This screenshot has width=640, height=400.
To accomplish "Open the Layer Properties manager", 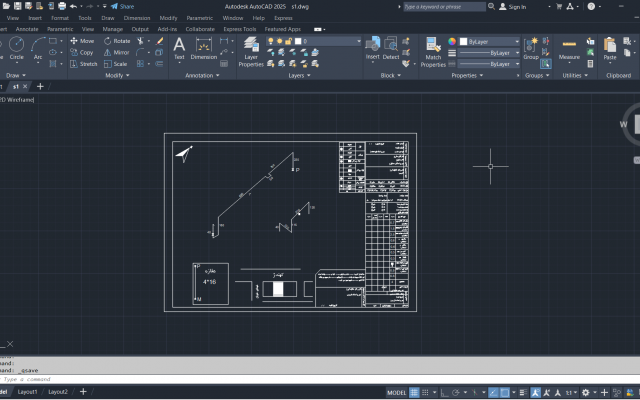I will (x=251, y=52).
